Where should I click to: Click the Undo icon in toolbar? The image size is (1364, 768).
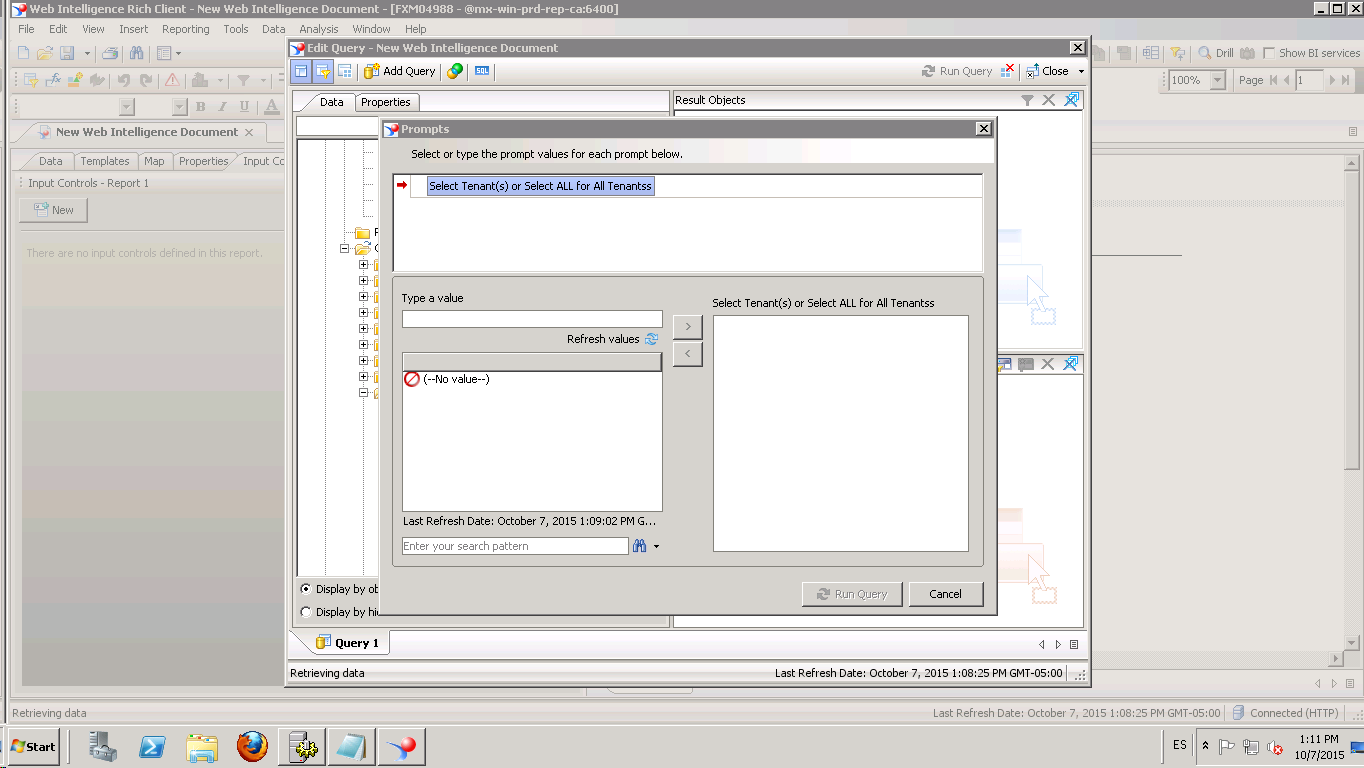[x=124, y=80]
